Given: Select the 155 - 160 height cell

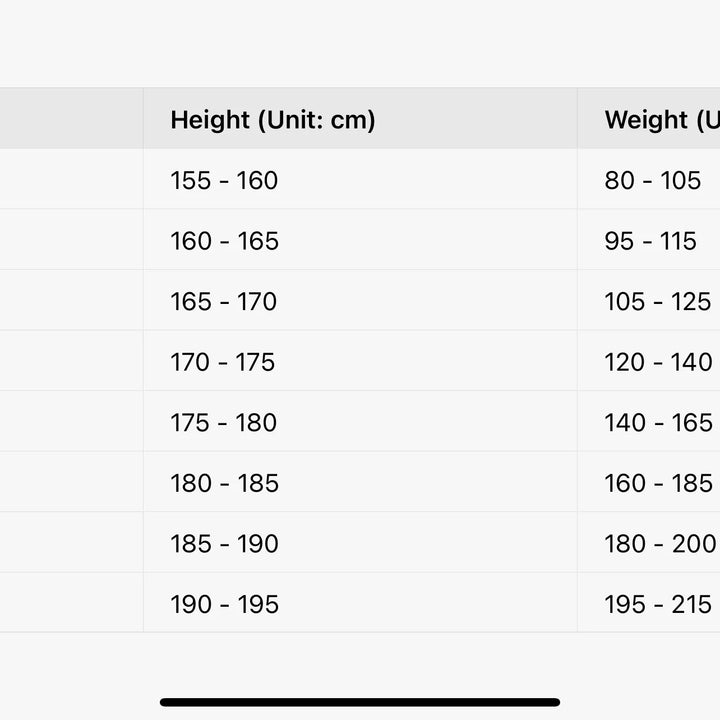Looking at the screenshot, I should [x=224, y=181].
